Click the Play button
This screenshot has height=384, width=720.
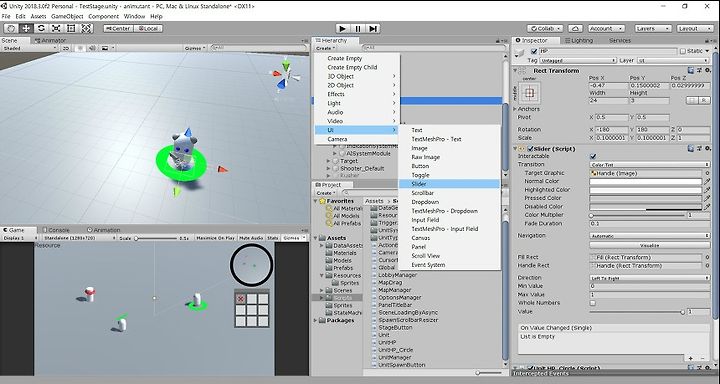pos(342,28)
